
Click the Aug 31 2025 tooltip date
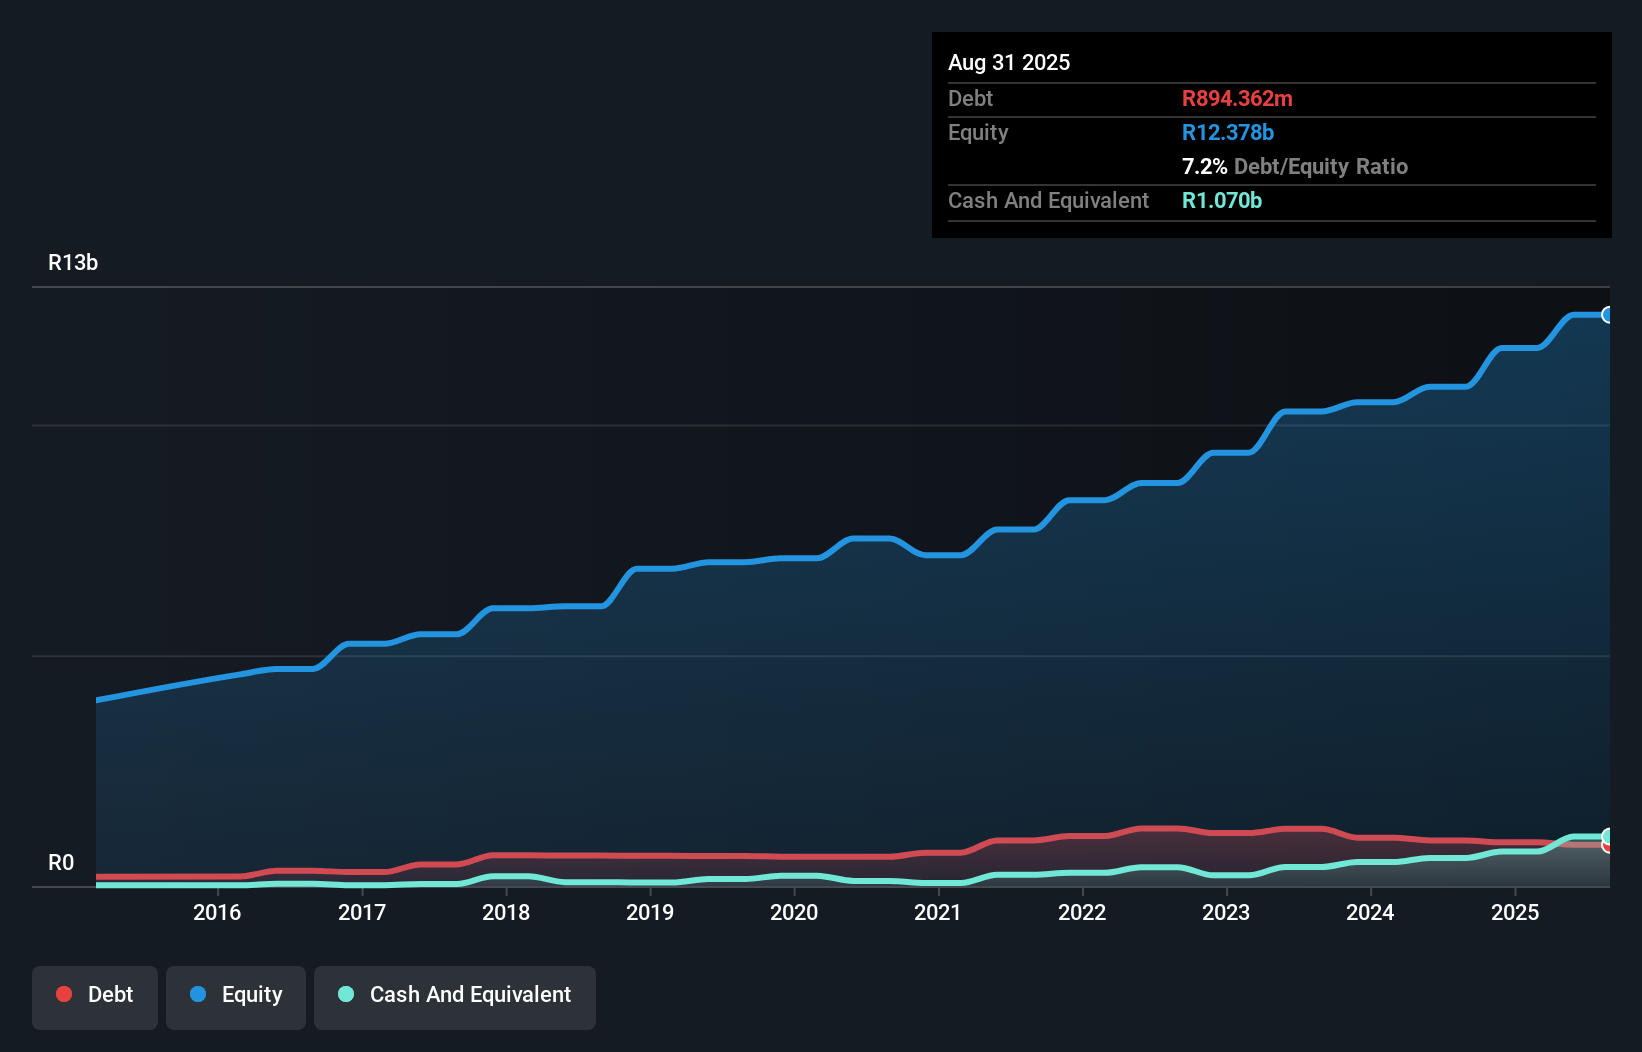coord(1009,63)
